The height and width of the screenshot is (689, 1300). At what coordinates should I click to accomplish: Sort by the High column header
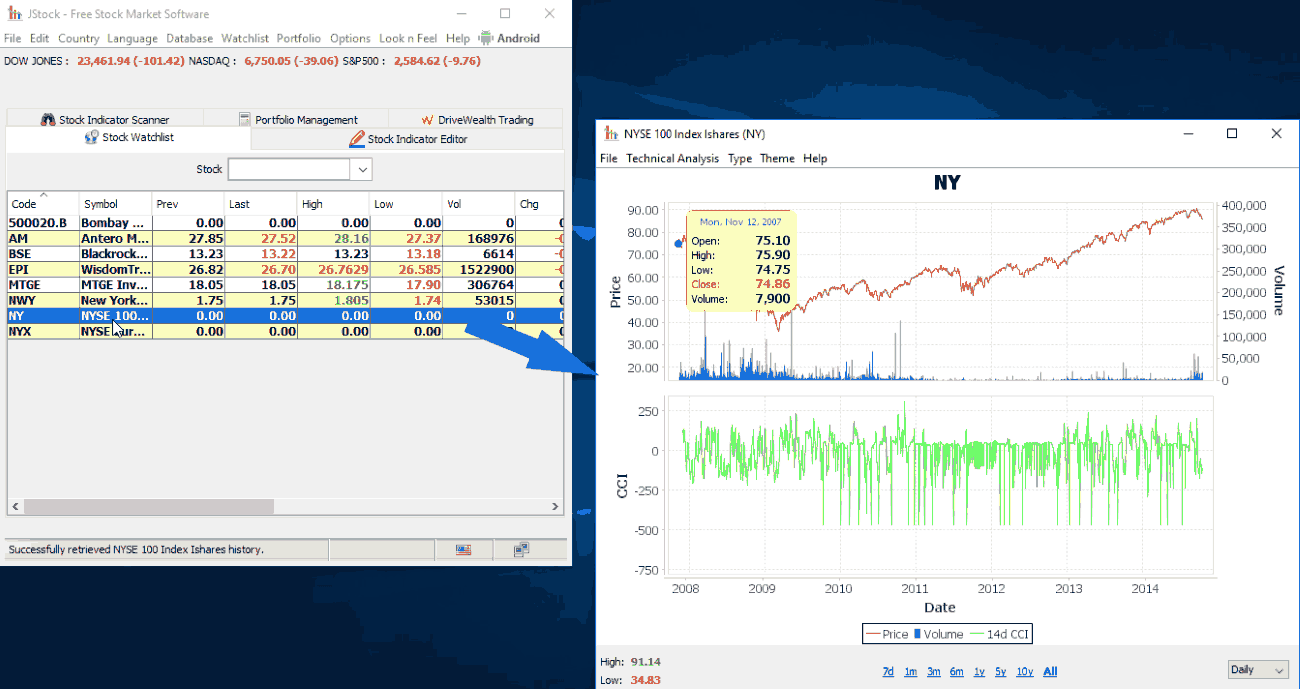[333, 203]
